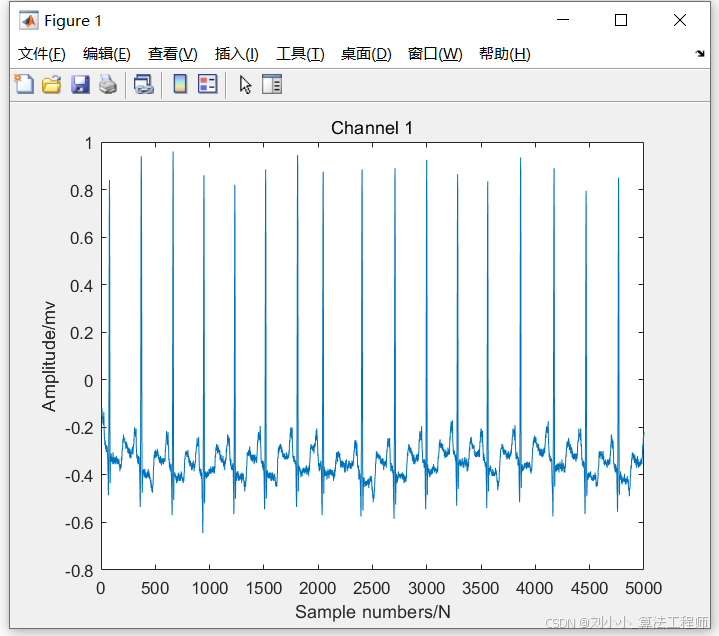Open the 查看(V) menu
The height and width of the screenshot is (636, 719).
(173, 54)
